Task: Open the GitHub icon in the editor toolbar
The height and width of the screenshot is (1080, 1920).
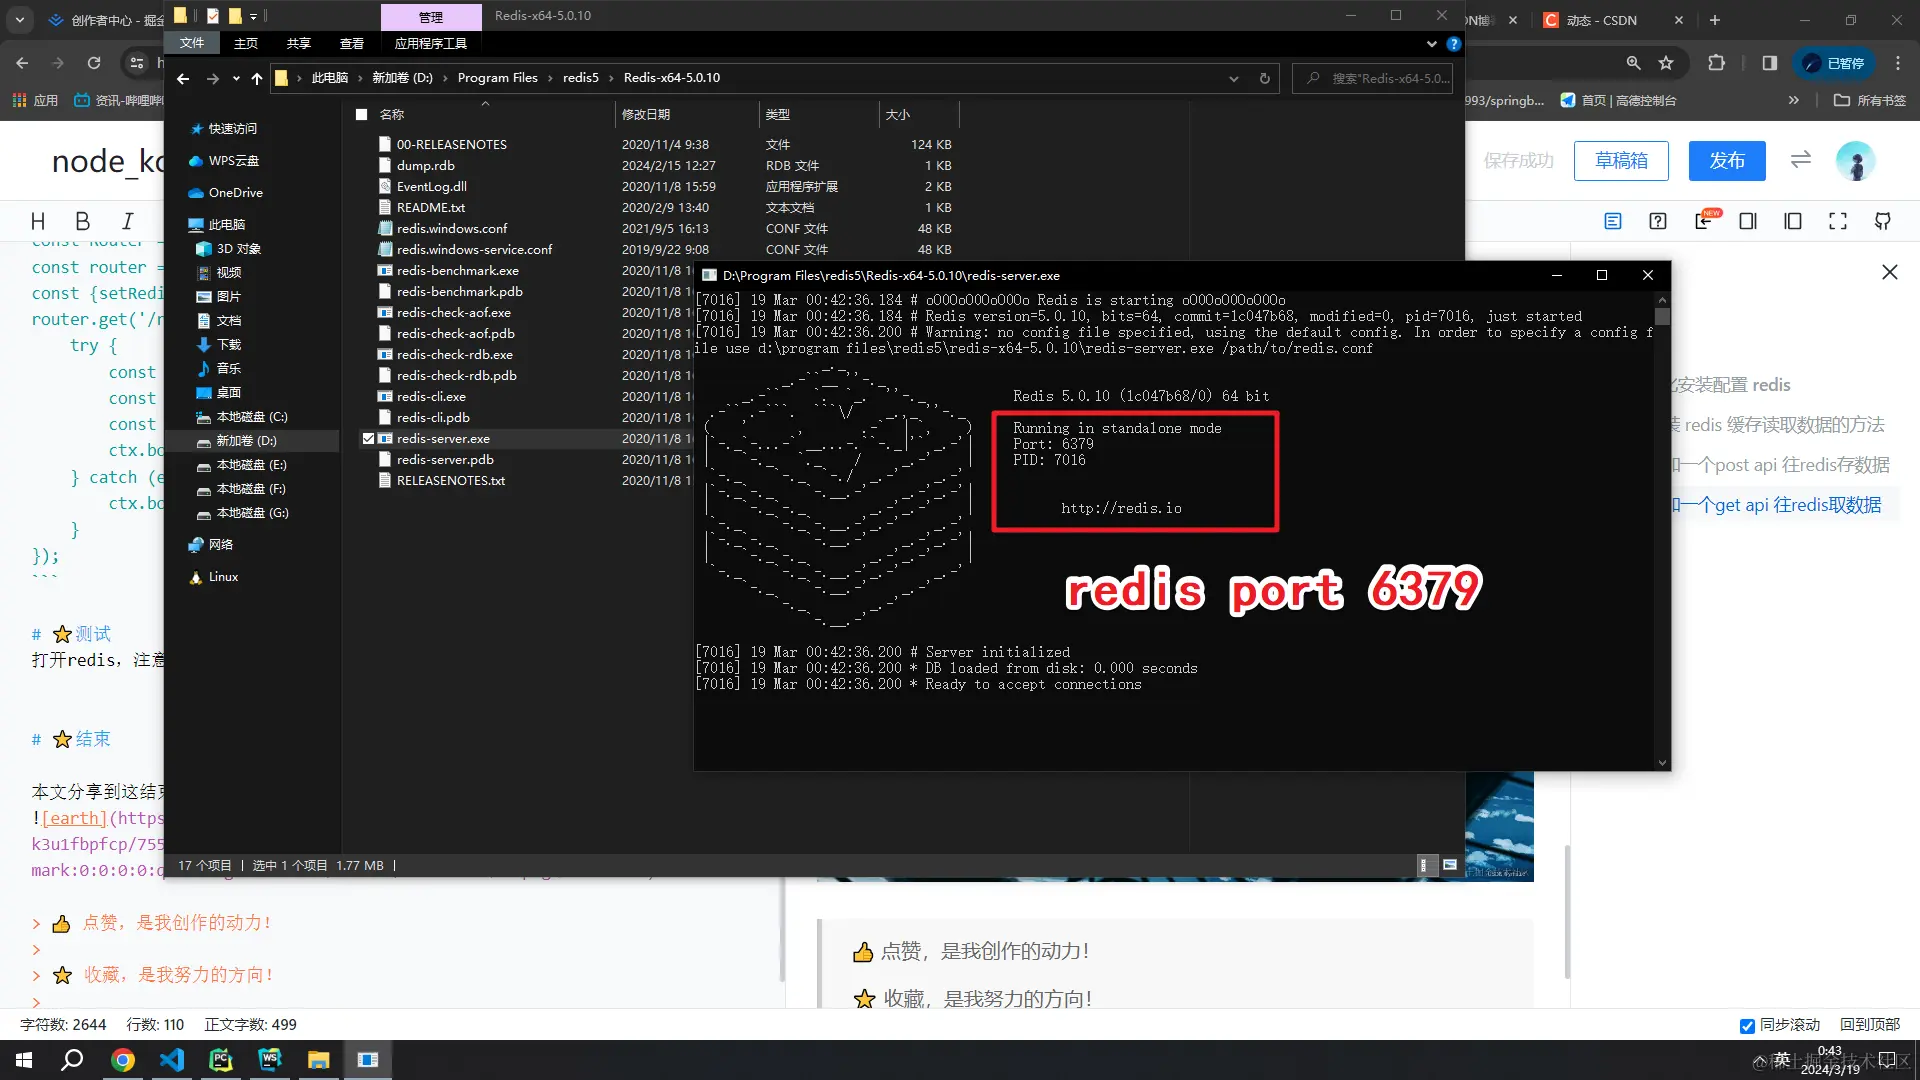Action: pos(1883,221)
